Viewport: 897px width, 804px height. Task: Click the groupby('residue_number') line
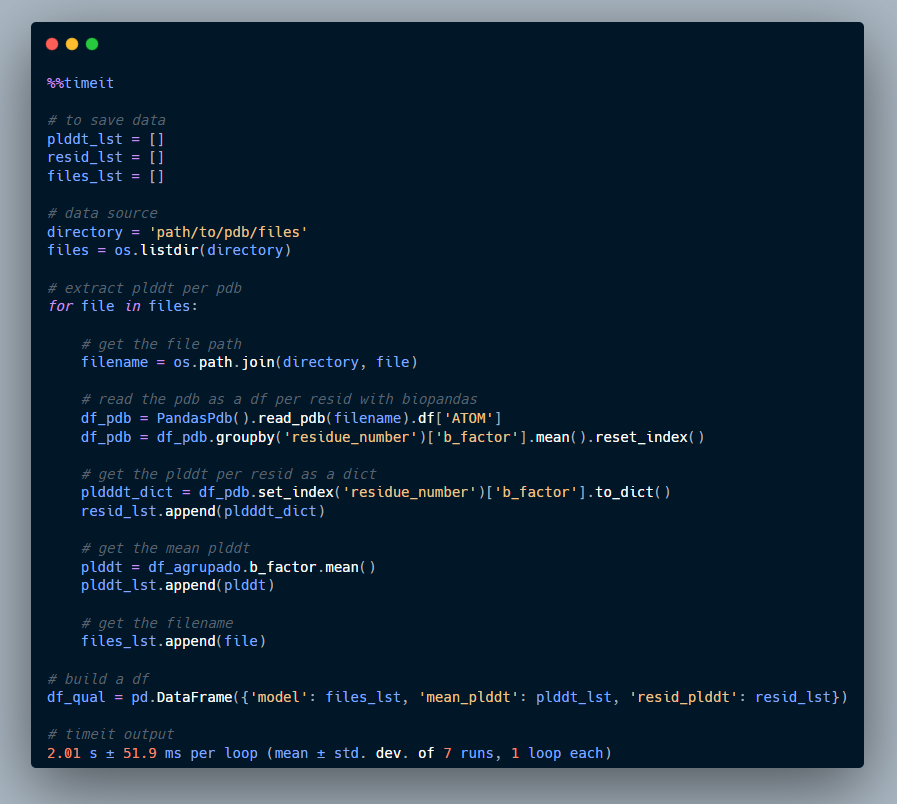tap(392, 437)
